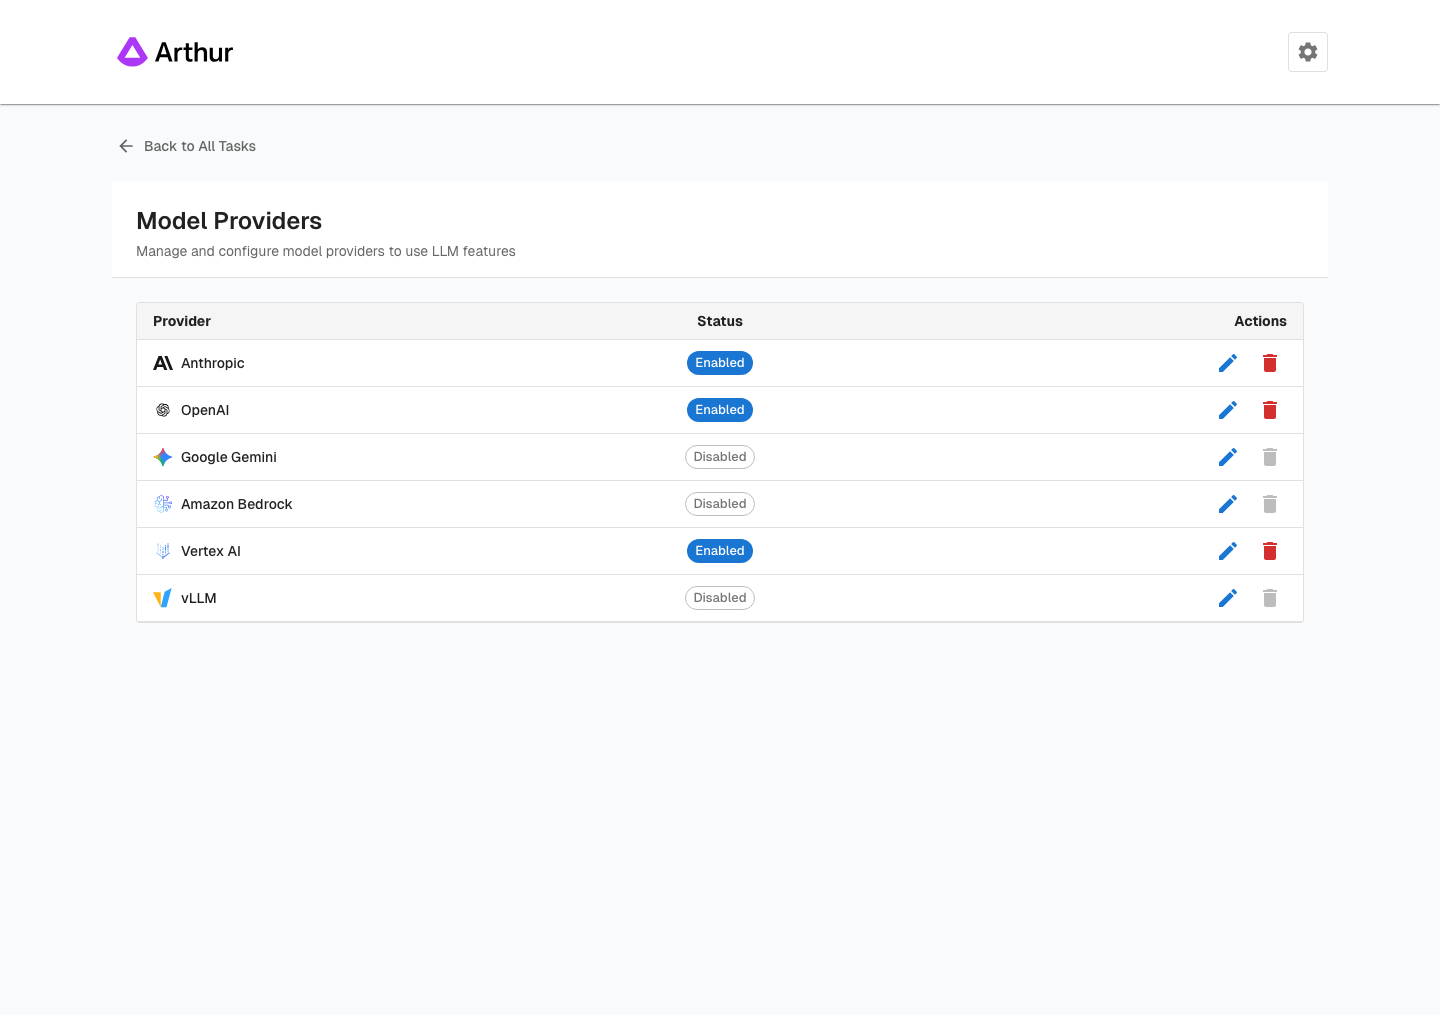Viewport: 1440px width, 1015px height.
Task: Go back to All Tasks
Action: (x=199, y=146)
